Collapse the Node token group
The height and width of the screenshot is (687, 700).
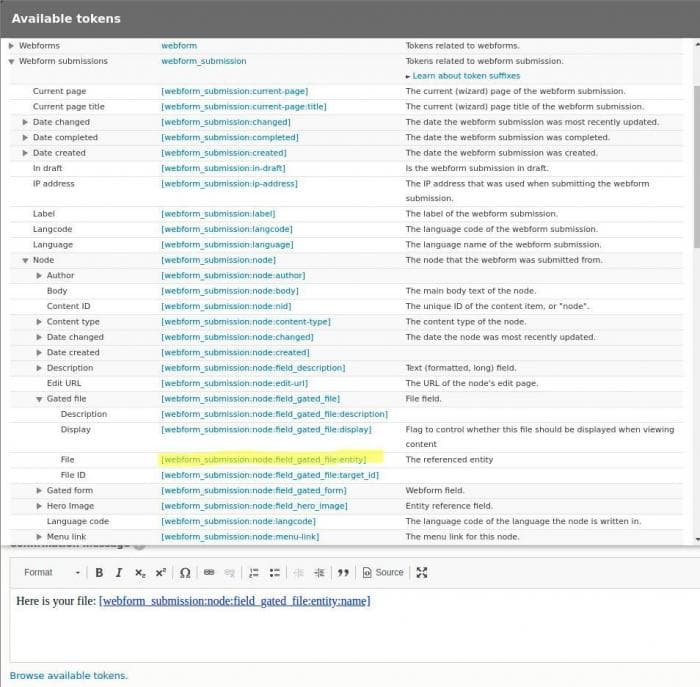click(x=25, y=260)
